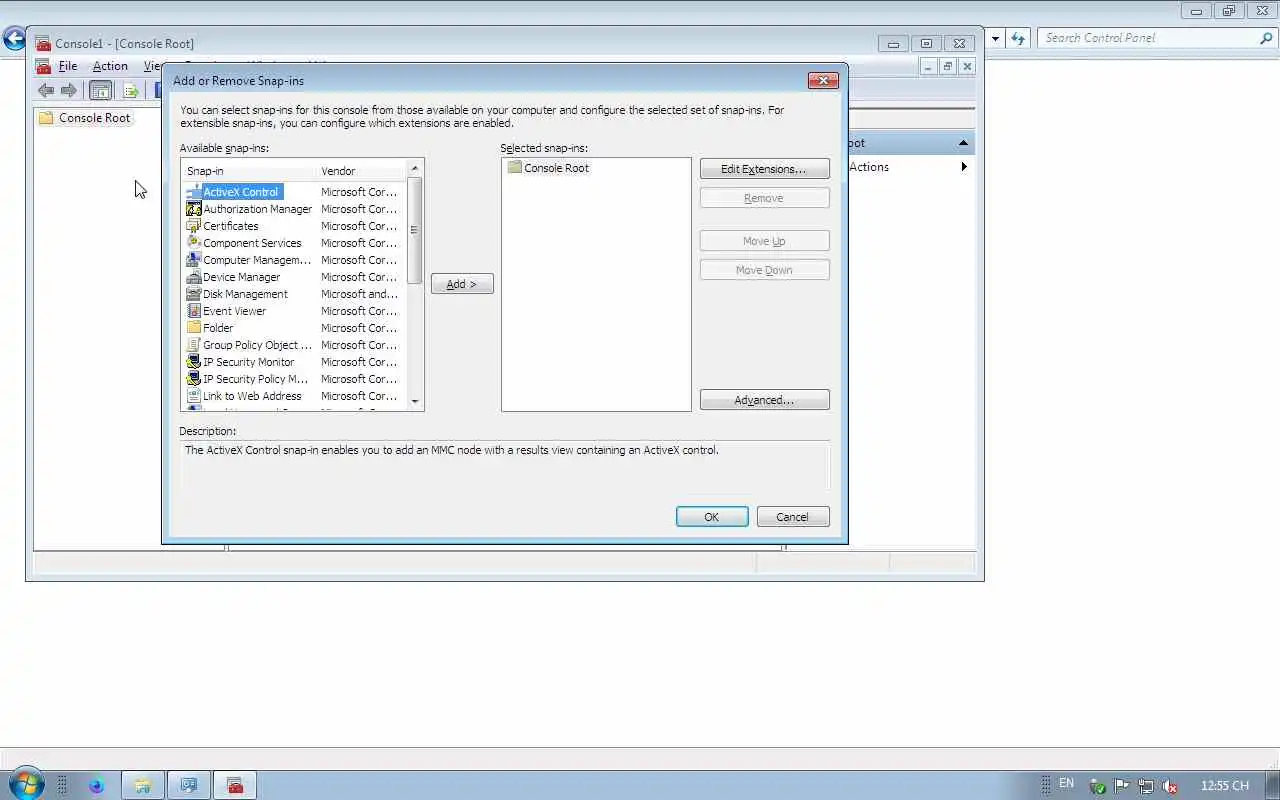Open the Windows Explorer taskbar icon
Image resolution: width=1280 pixels, height=800 pixels.
tap(143, 785)
